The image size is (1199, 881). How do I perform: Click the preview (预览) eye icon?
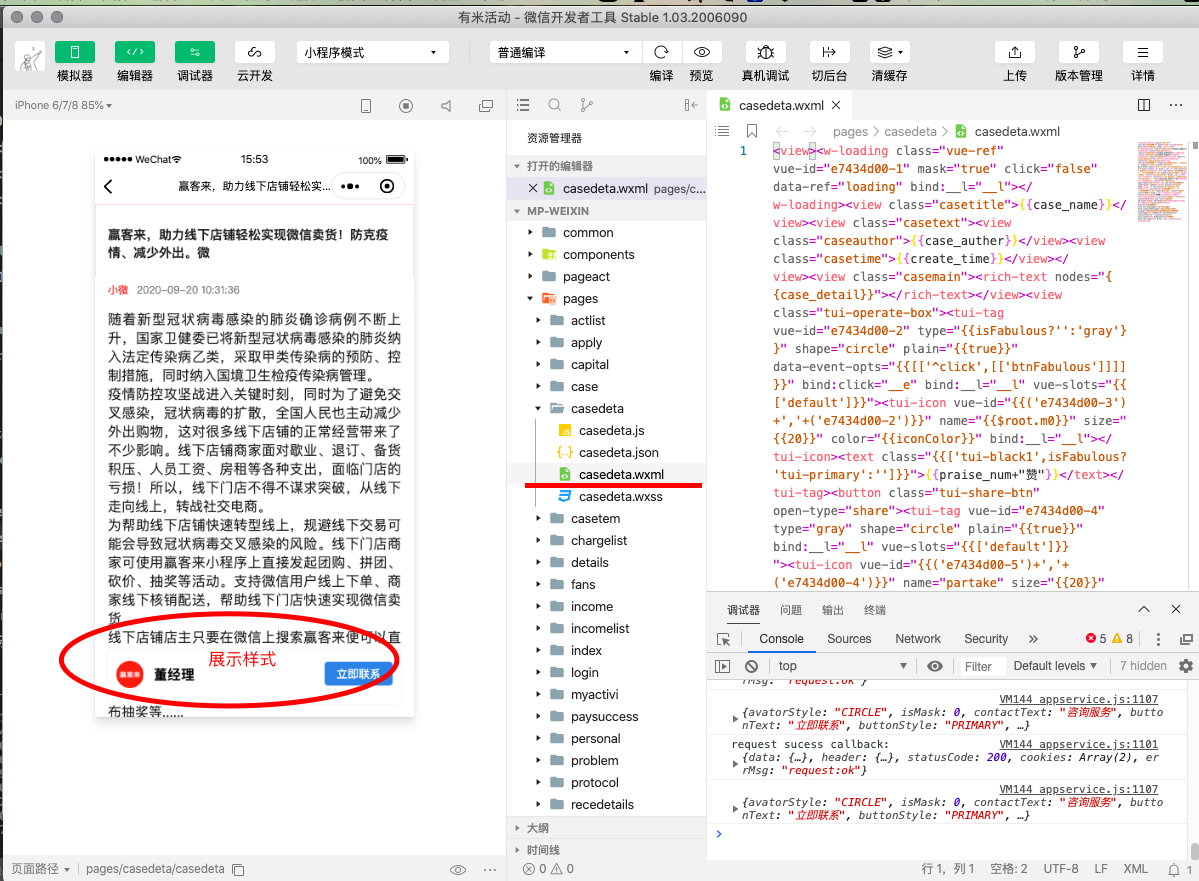(701, 52)
